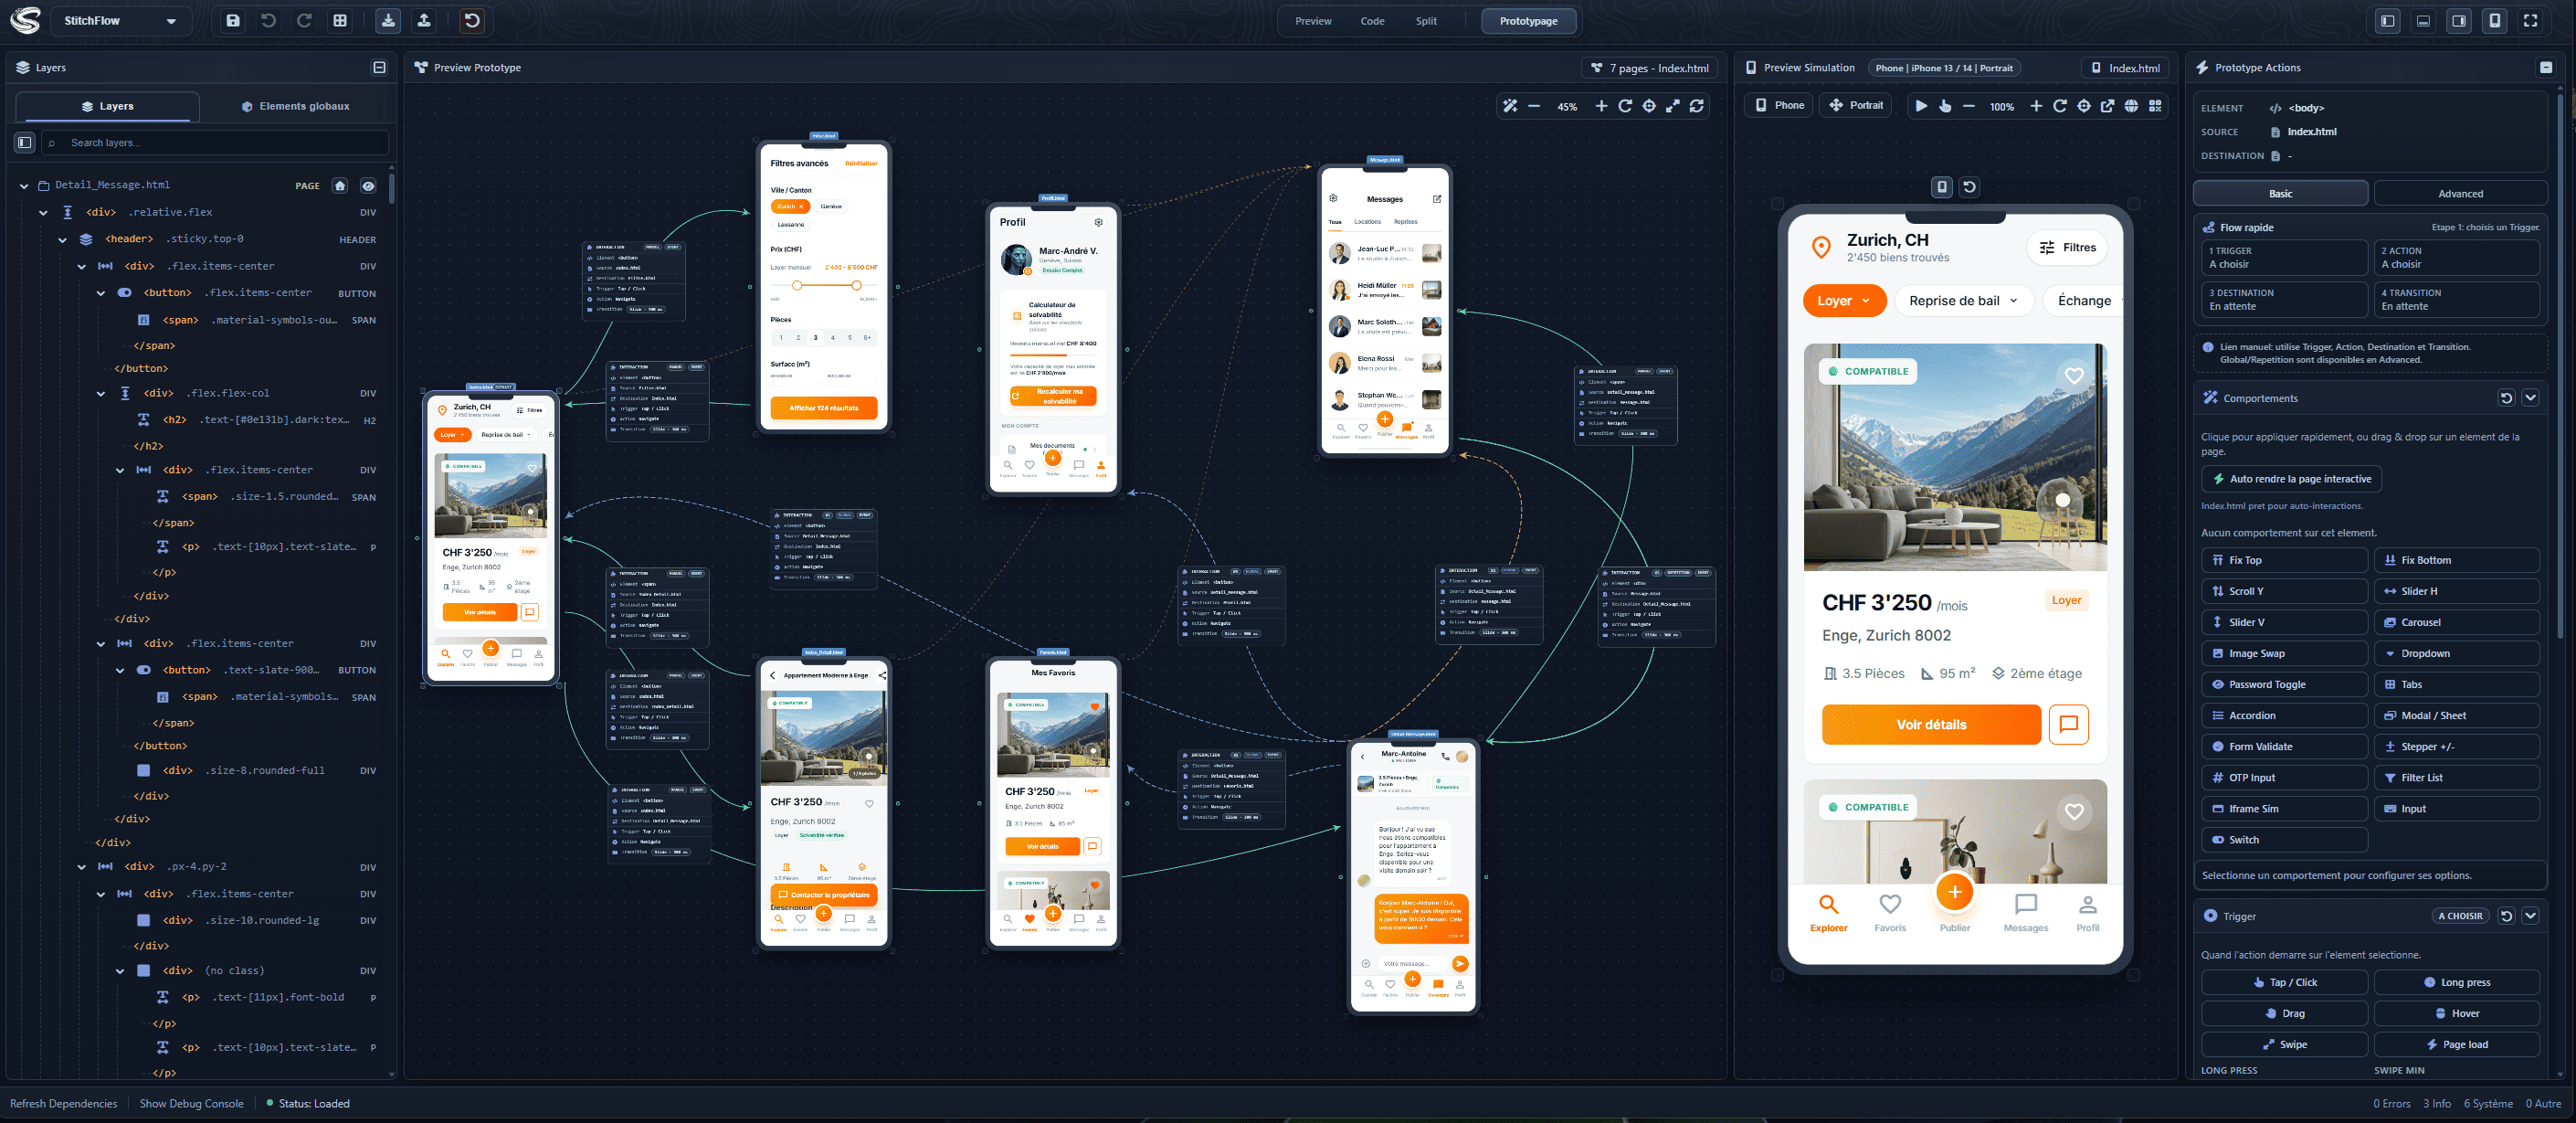Click right handle of Loyer mensuel price slider
The width and height of the screenshot is (2576, 1123).
pos(856,286)
